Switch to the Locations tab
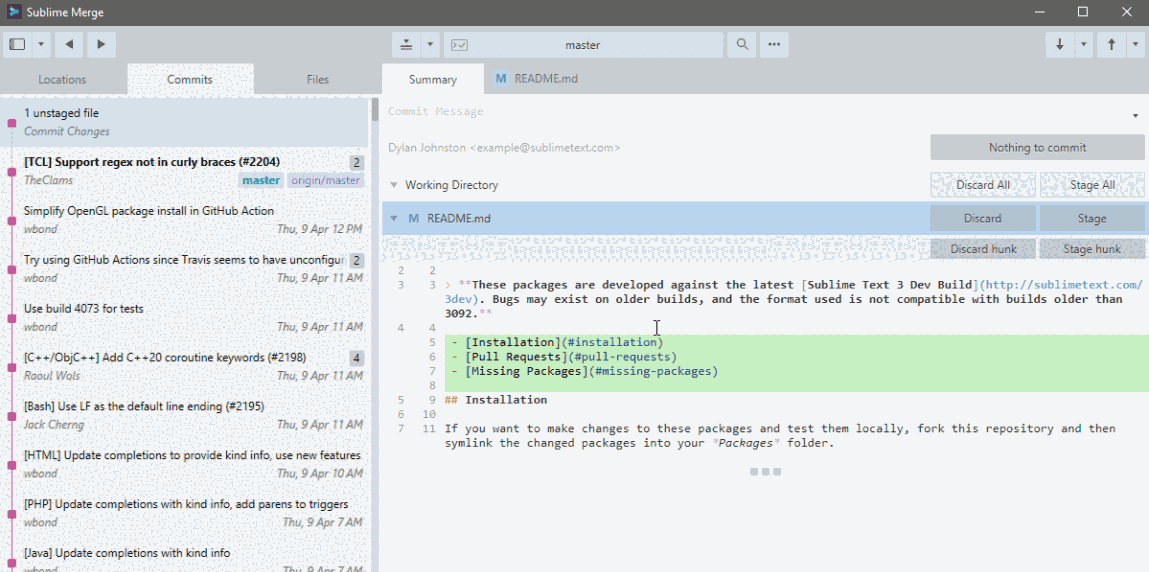The width and height of the screenshot is (1149, 572). (x=62, y=79)
